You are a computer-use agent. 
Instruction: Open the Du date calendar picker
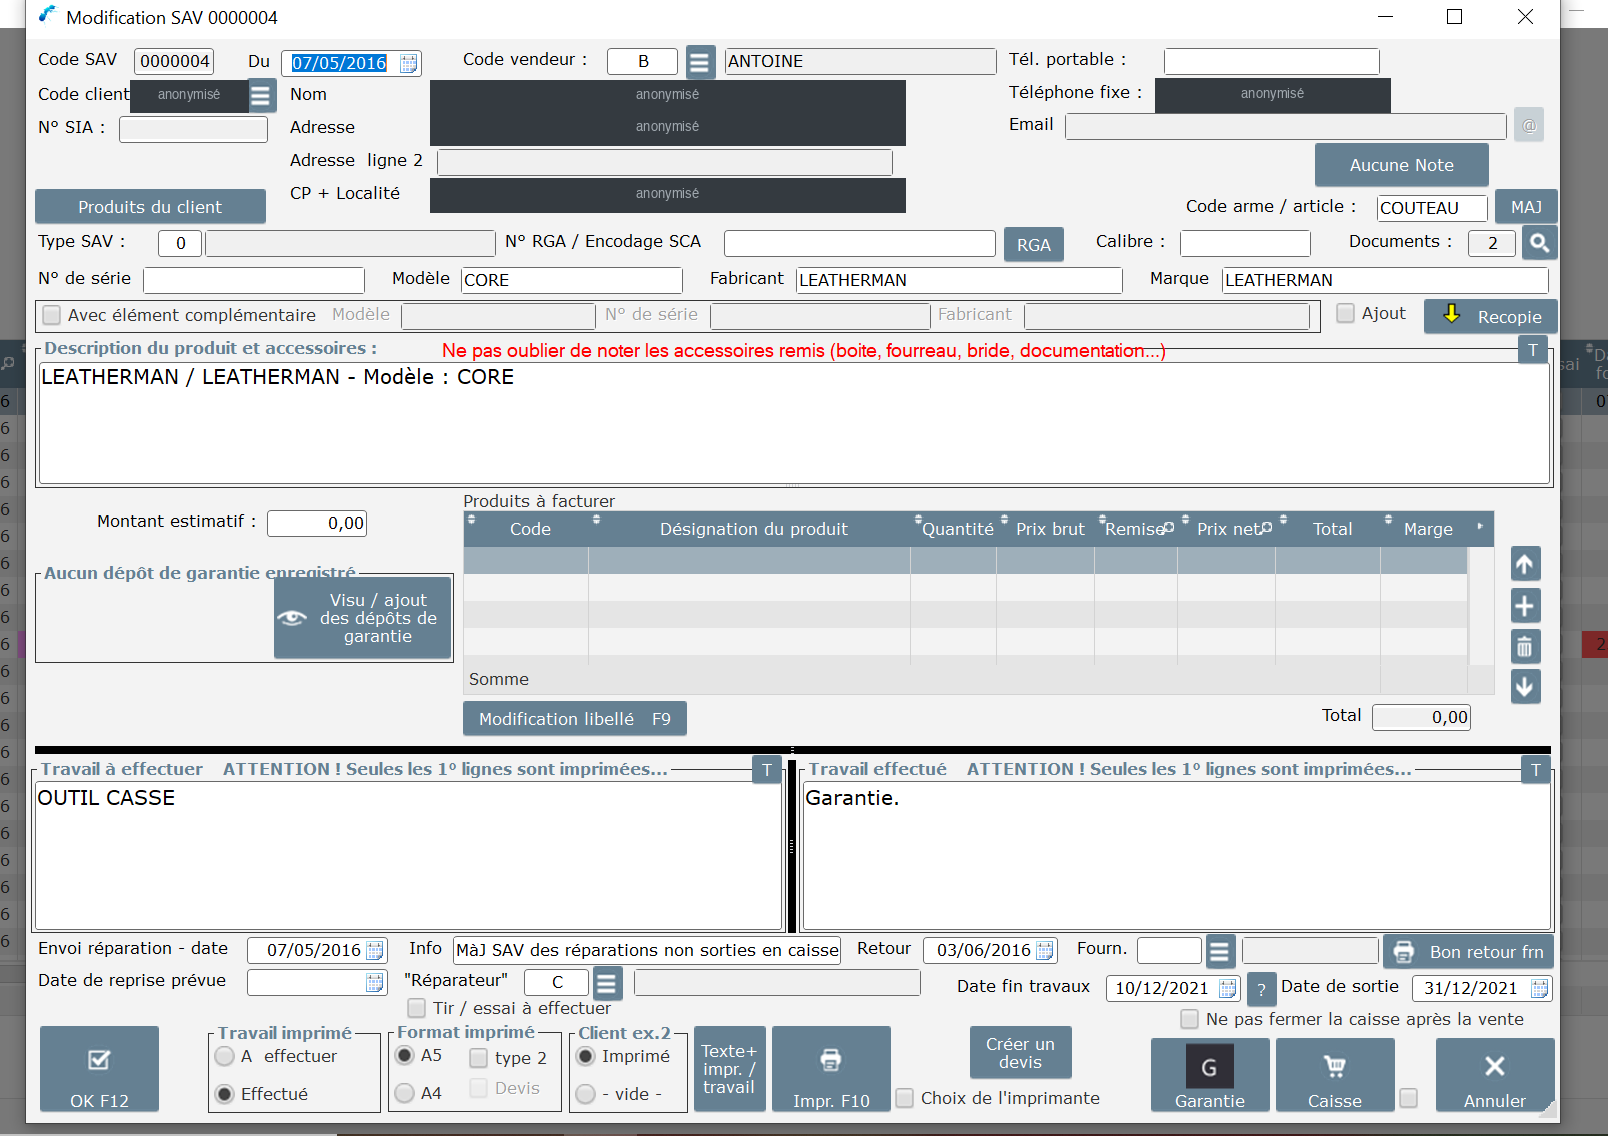click(408, 63)
